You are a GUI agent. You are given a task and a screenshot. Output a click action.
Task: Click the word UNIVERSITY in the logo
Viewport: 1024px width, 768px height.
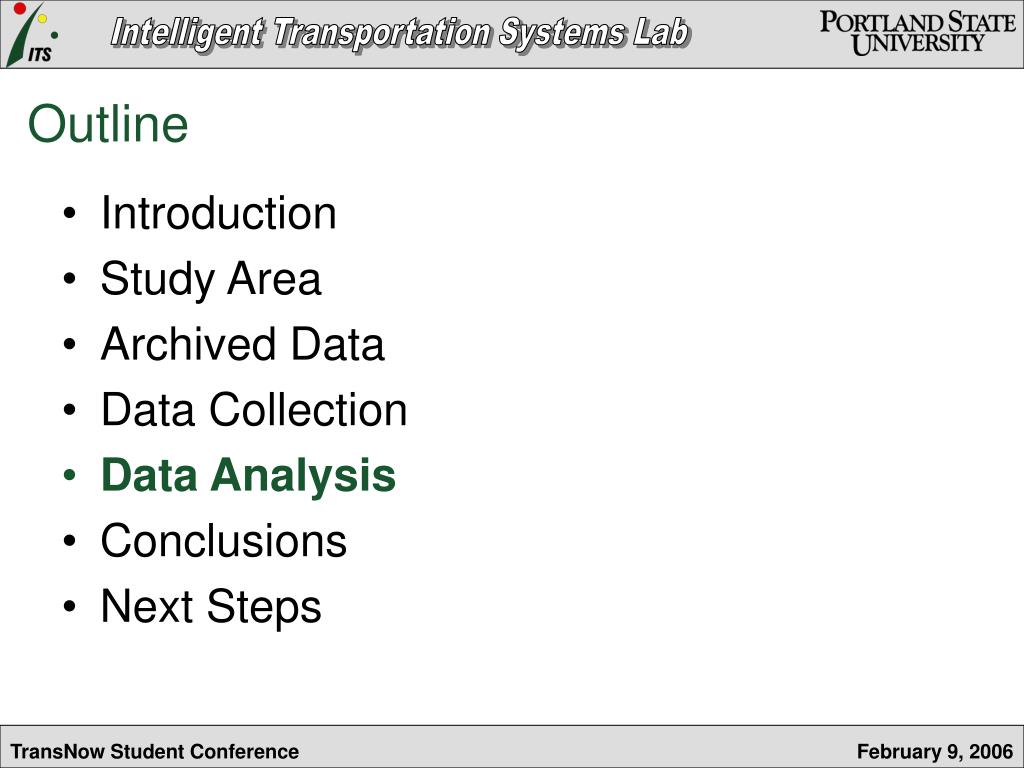click(918, 44)
